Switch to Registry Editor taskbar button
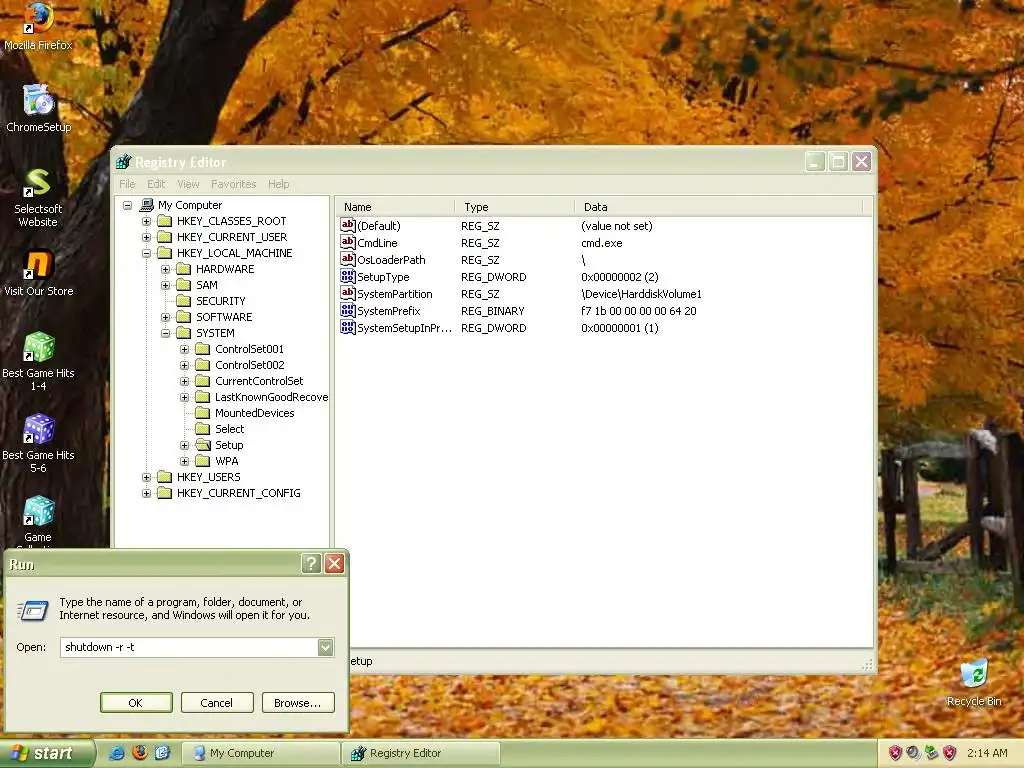1024x768 pixels. click(x=421, y=753)
